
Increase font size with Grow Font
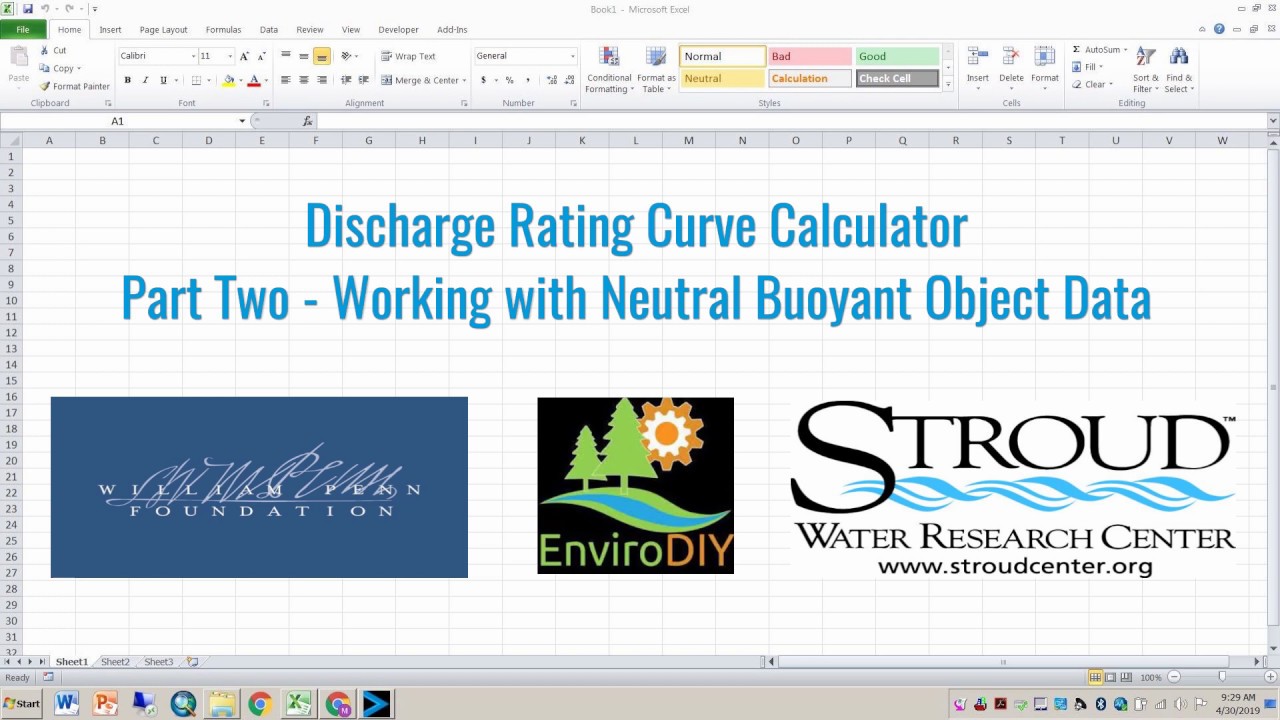tap(244, 56)
